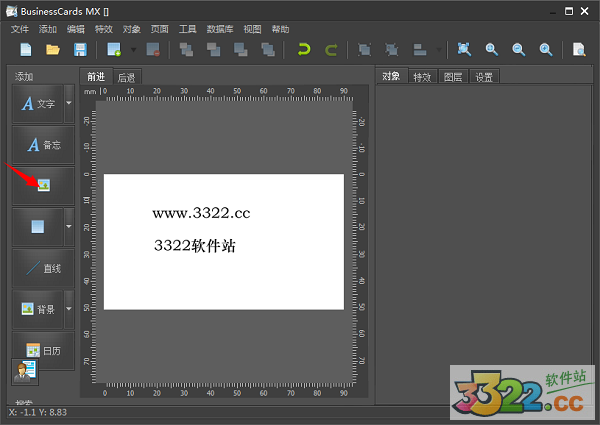Expand the dropdown beside 背景 background
600x425 pixels.
[69, 309]
